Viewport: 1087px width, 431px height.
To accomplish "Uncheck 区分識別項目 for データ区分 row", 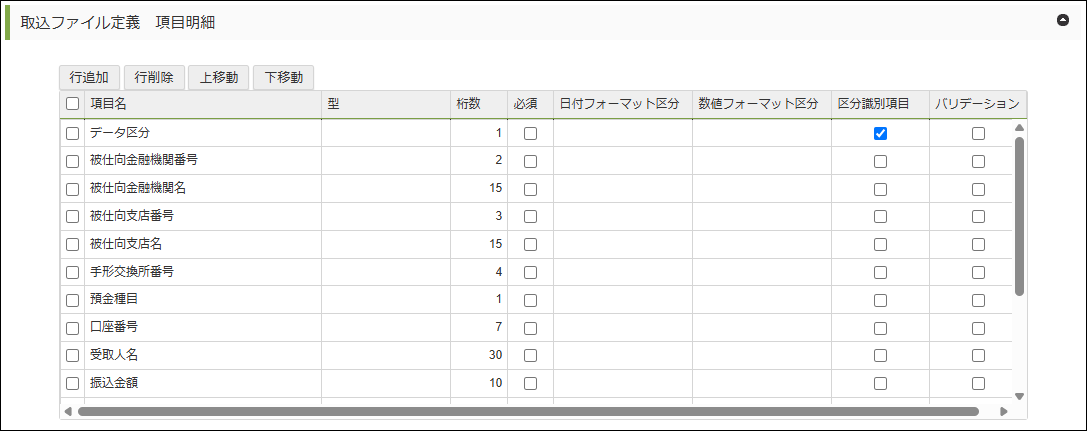I will click(880, 133).
